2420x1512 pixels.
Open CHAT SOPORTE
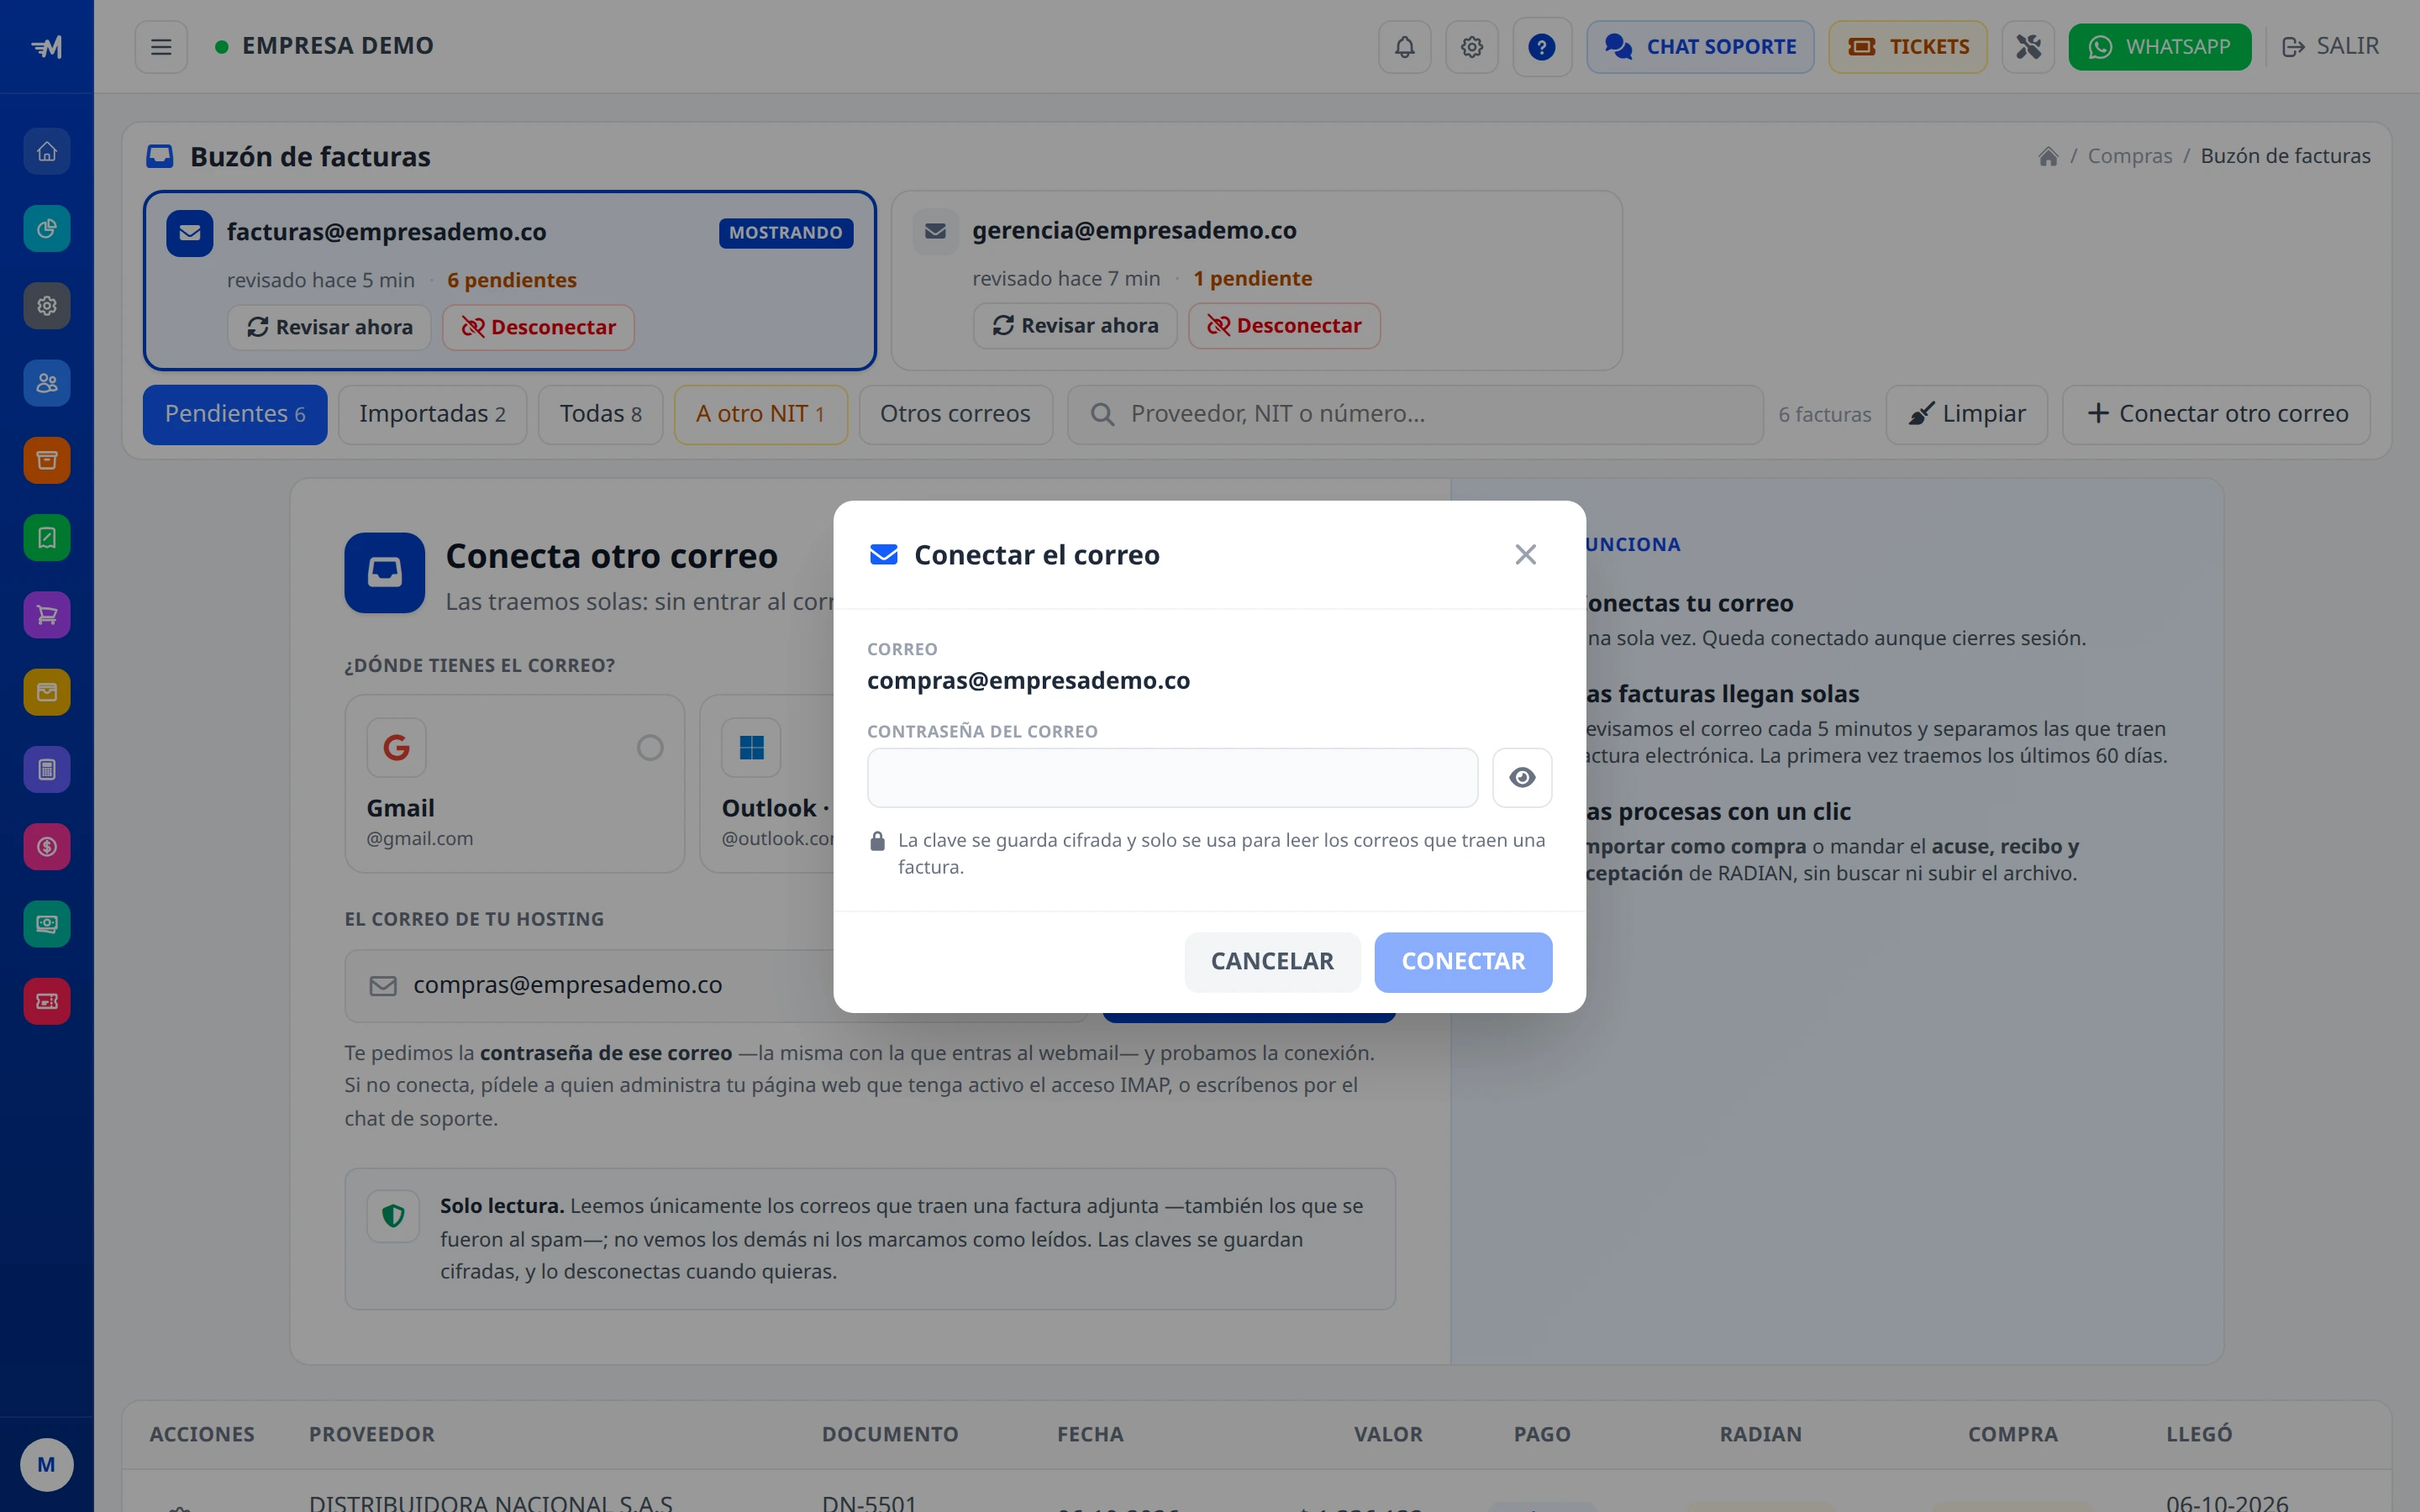1700,47
